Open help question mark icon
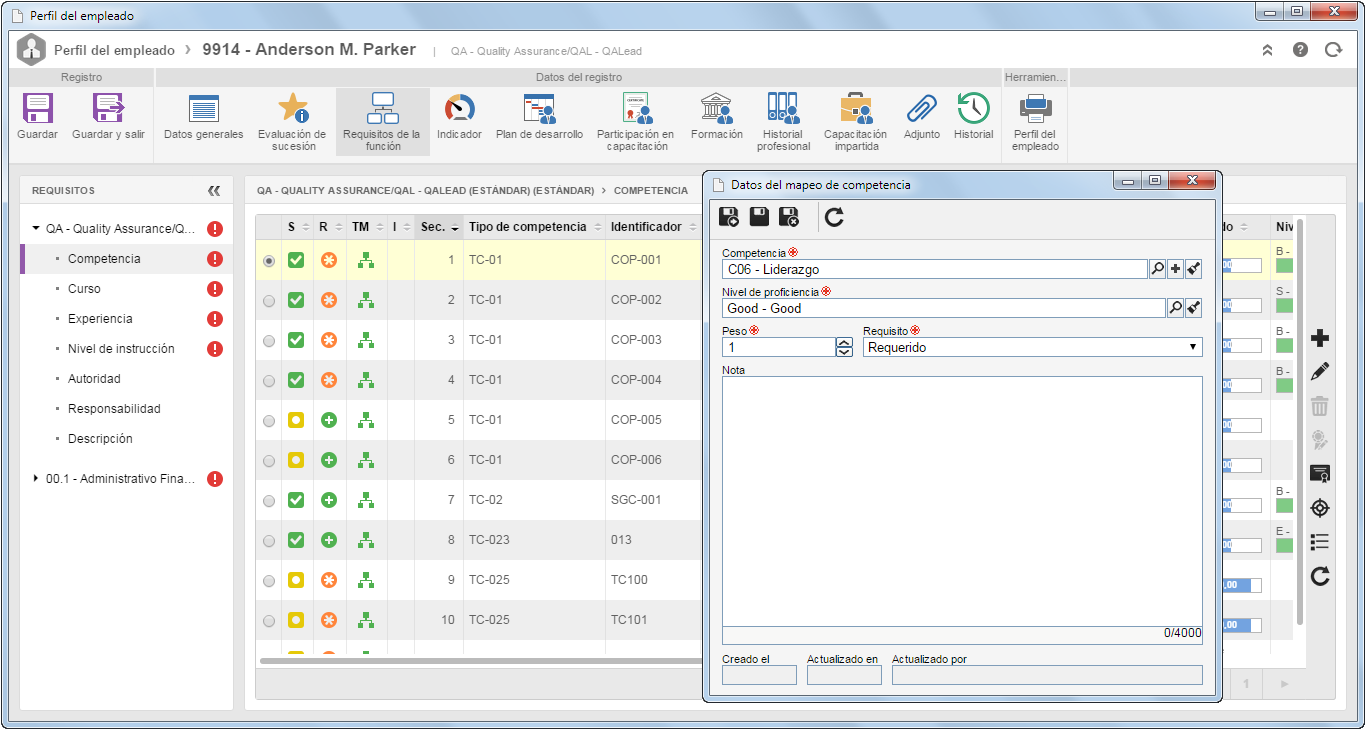The height and width of the screenshot is (730, 1366). point(1300,49)
